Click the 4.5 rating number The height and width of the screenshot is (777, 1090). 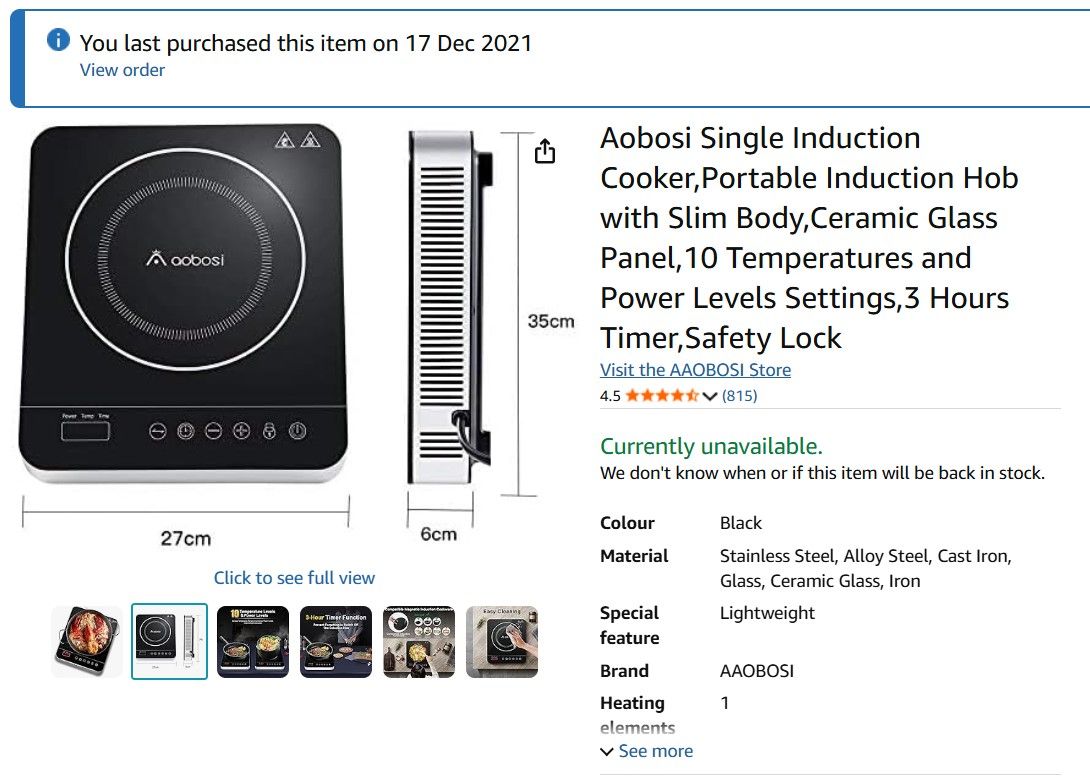click(x=610, y=396)
